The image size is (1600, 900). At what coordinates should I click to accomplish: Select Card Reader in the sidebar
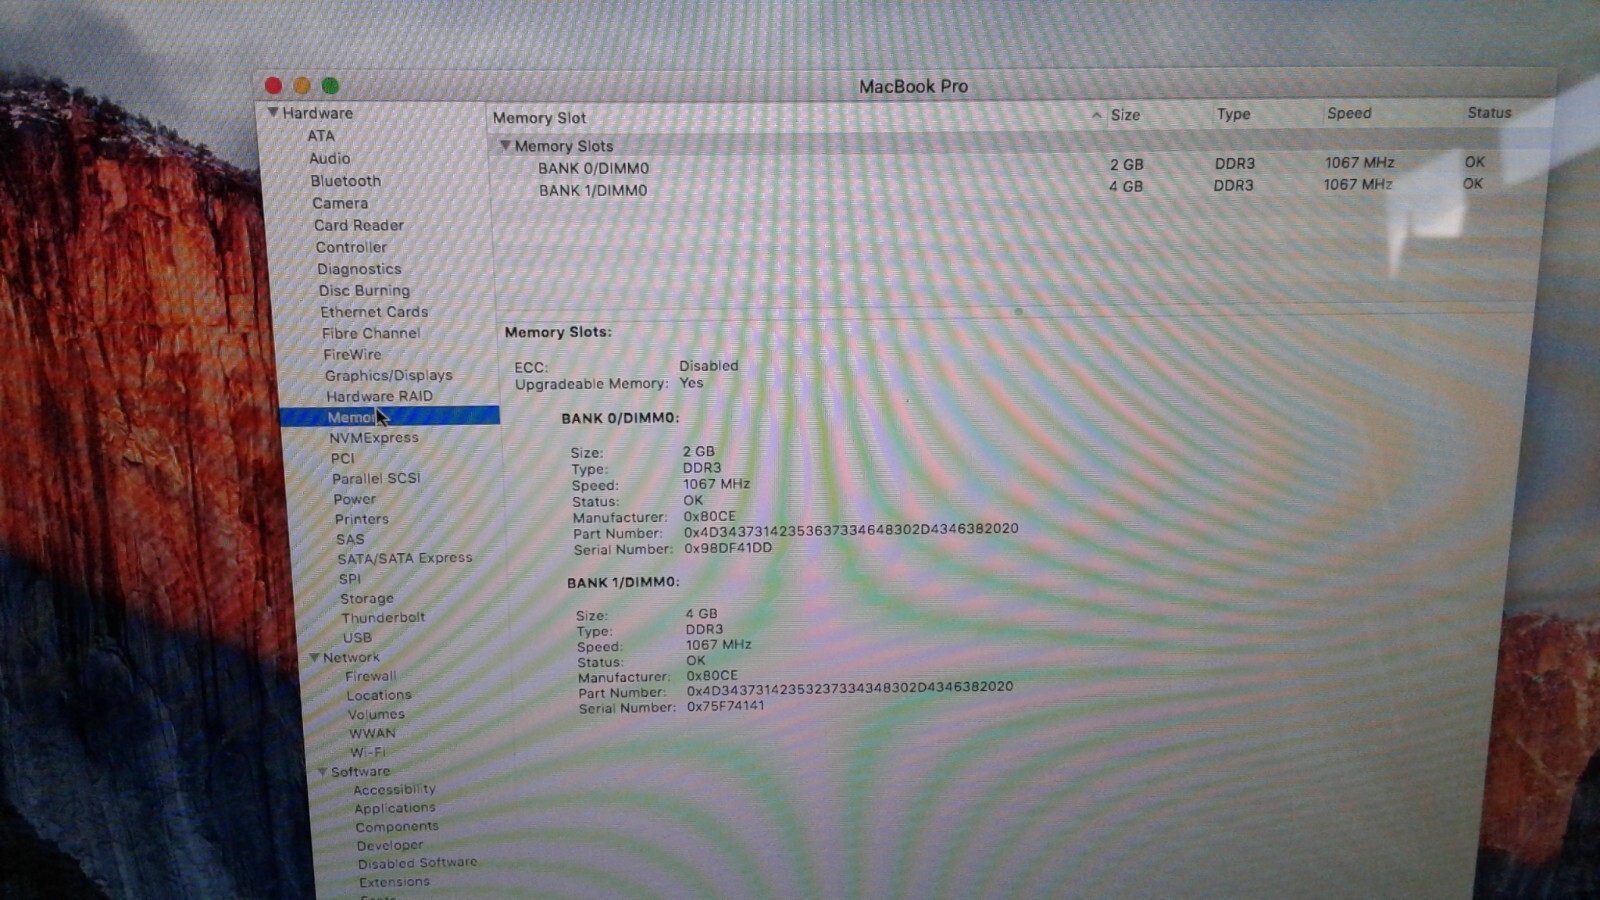pos(359,225)
